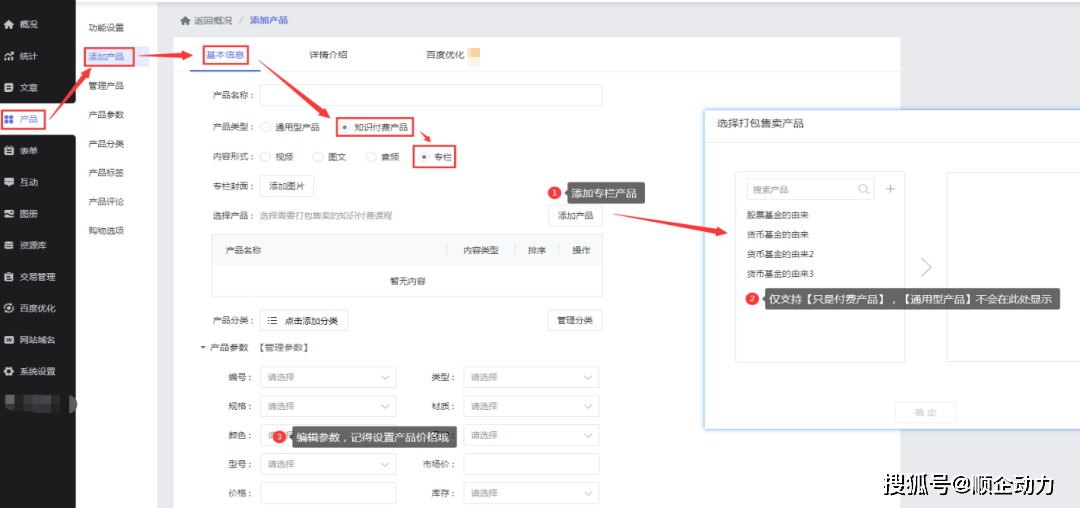This screenshot has height=508, width=1080.
Task: Open 产品标签 submenu item
Action: [106, 173]
